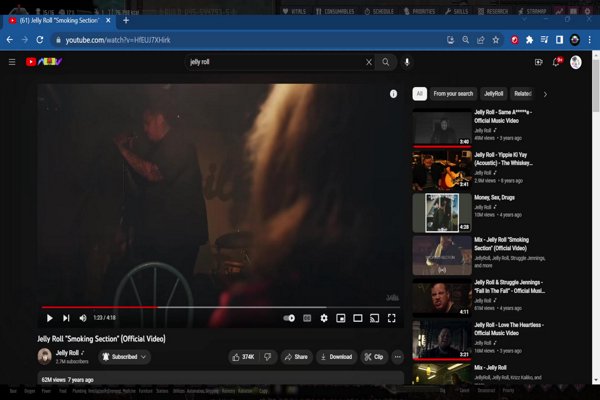This screenshot has width=600, height=400.
Task: Open Love The Heartless video title
Action: coord(509,329)
